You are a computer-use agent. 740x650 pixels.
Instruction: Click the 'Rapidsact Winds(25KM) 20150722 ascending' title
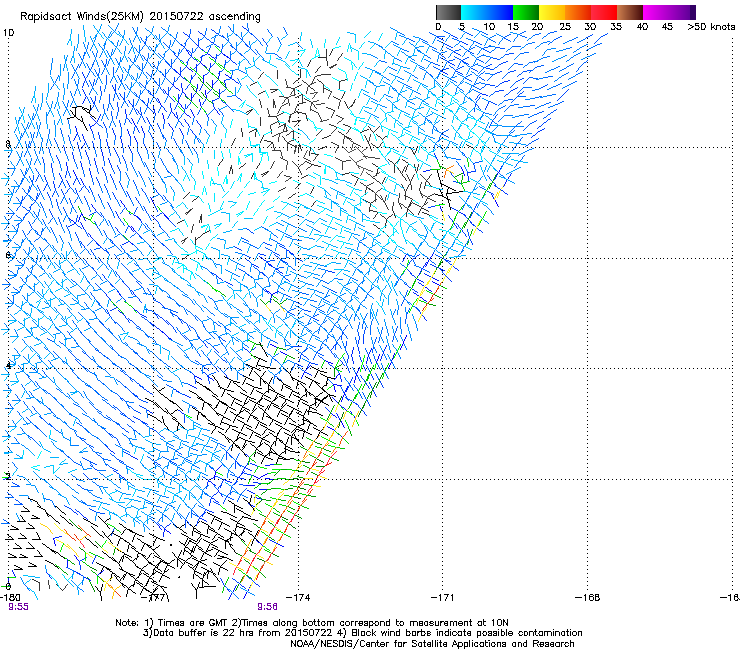140,17
